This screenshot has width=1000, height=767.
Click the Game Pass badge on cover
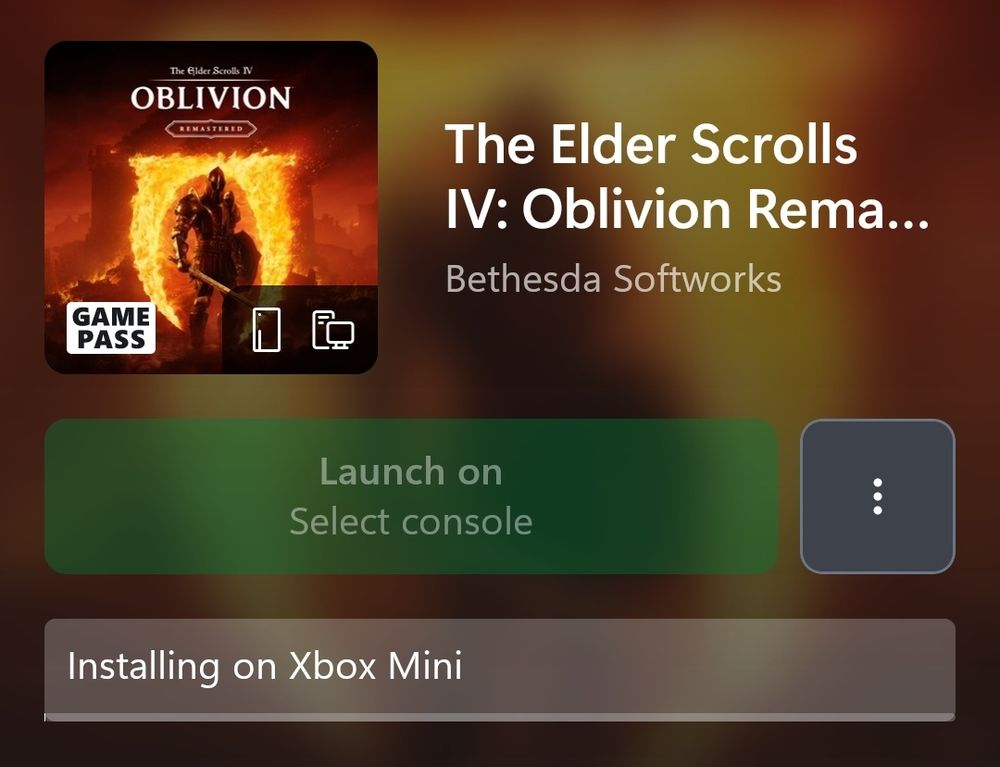click(x=111, y=328)
